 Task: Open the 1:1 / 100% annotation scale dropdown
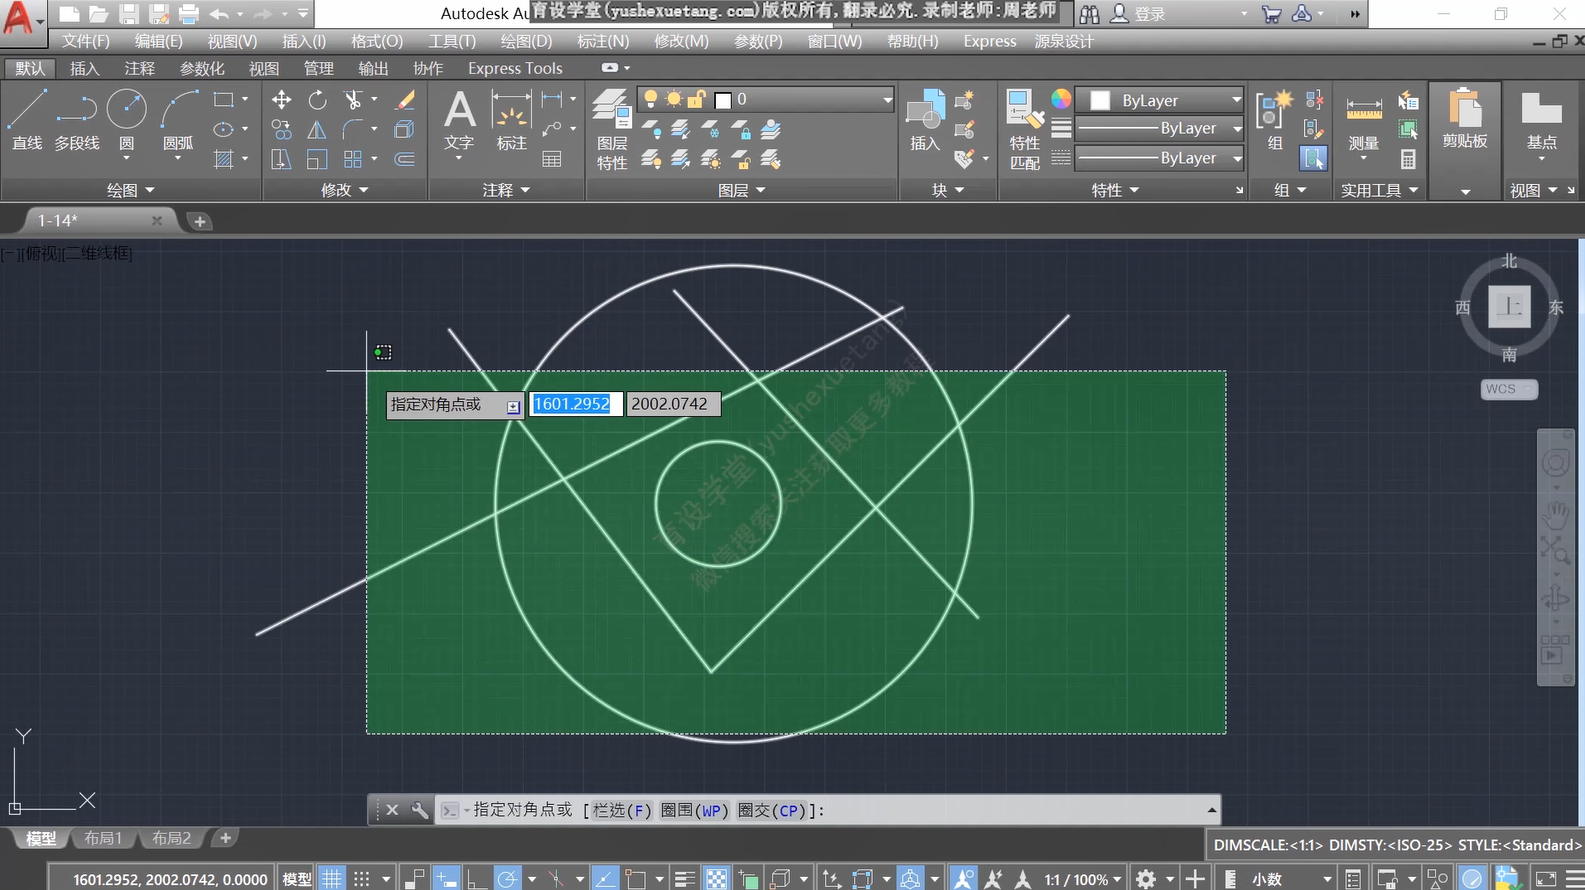tap(1083, 879)
